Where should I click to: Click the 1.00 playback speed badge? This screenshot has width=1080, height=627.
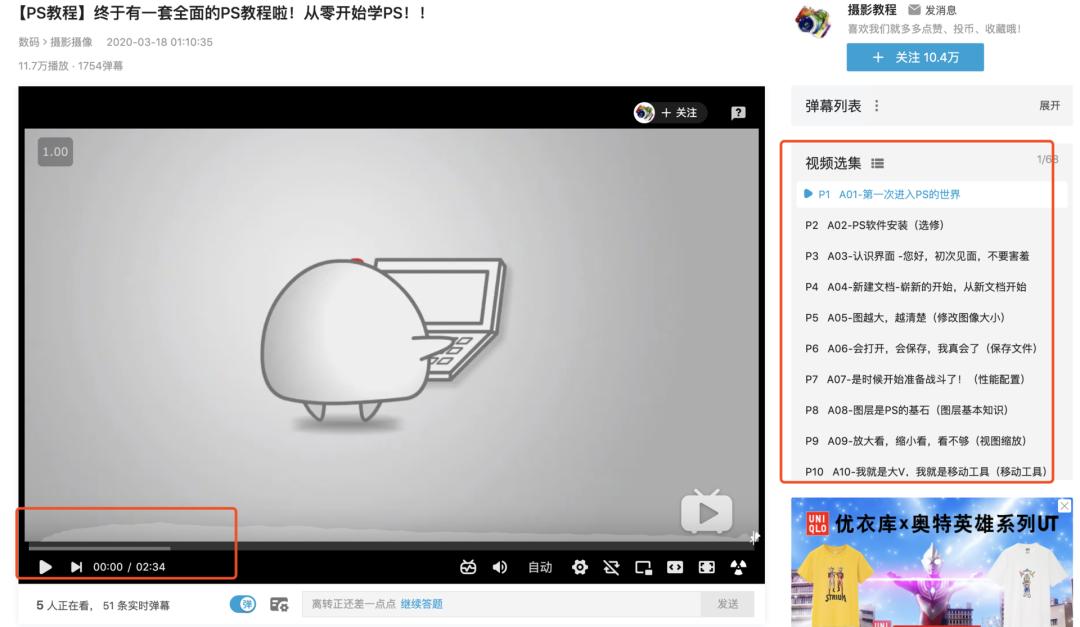55,152
